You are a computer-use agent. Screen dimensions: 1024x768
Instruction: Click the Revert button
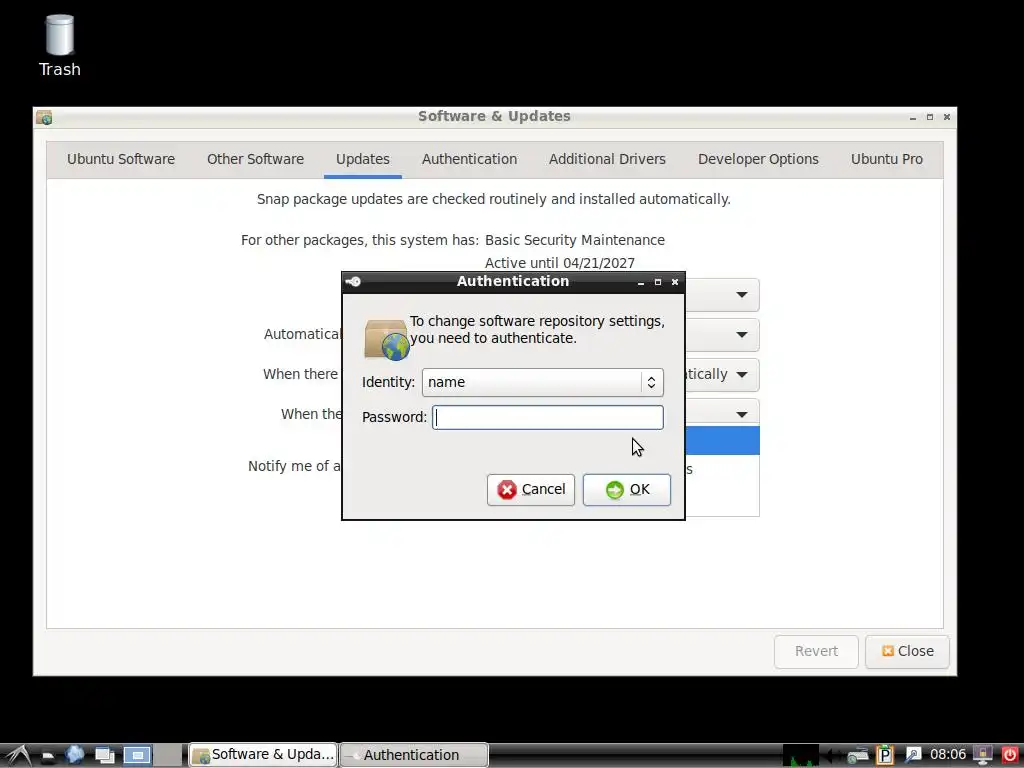click(816, 651)
